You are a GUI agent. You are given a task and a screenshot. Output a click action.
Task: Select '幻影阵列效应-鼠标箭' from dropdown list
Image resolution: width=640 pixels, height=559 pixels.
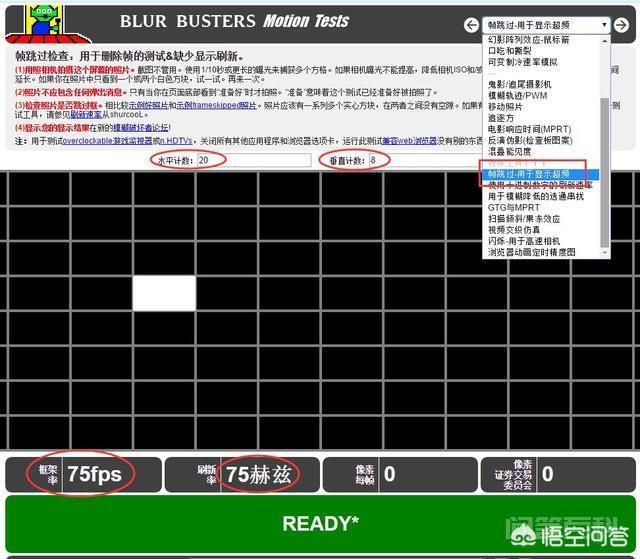point(529,40)
